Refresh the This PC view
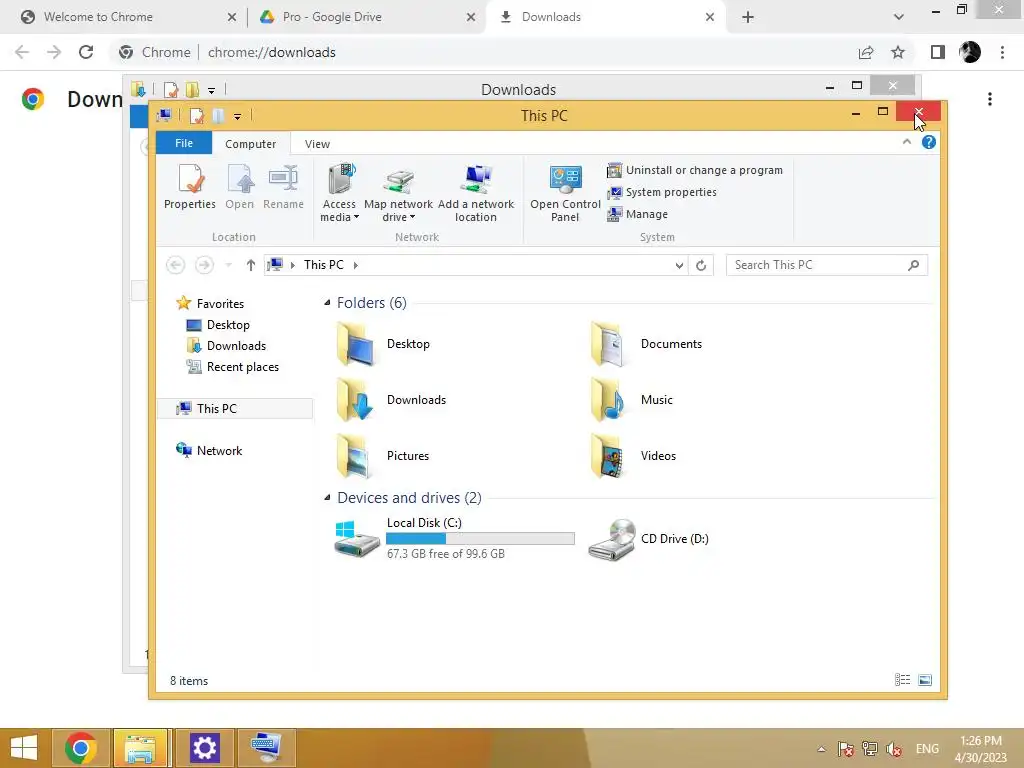The width and height of the screenshot is (1024, 768). [x=701, y=265]
